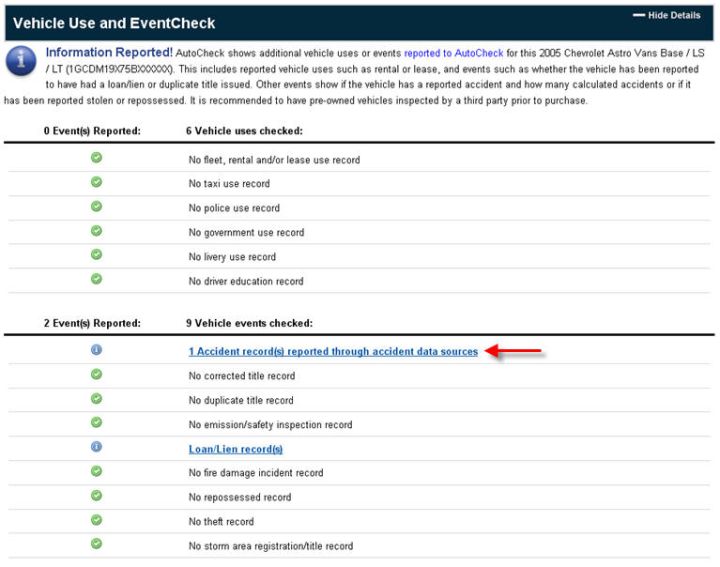
Task: Click green check icon beside No police use record
Action: coord(96,206)
